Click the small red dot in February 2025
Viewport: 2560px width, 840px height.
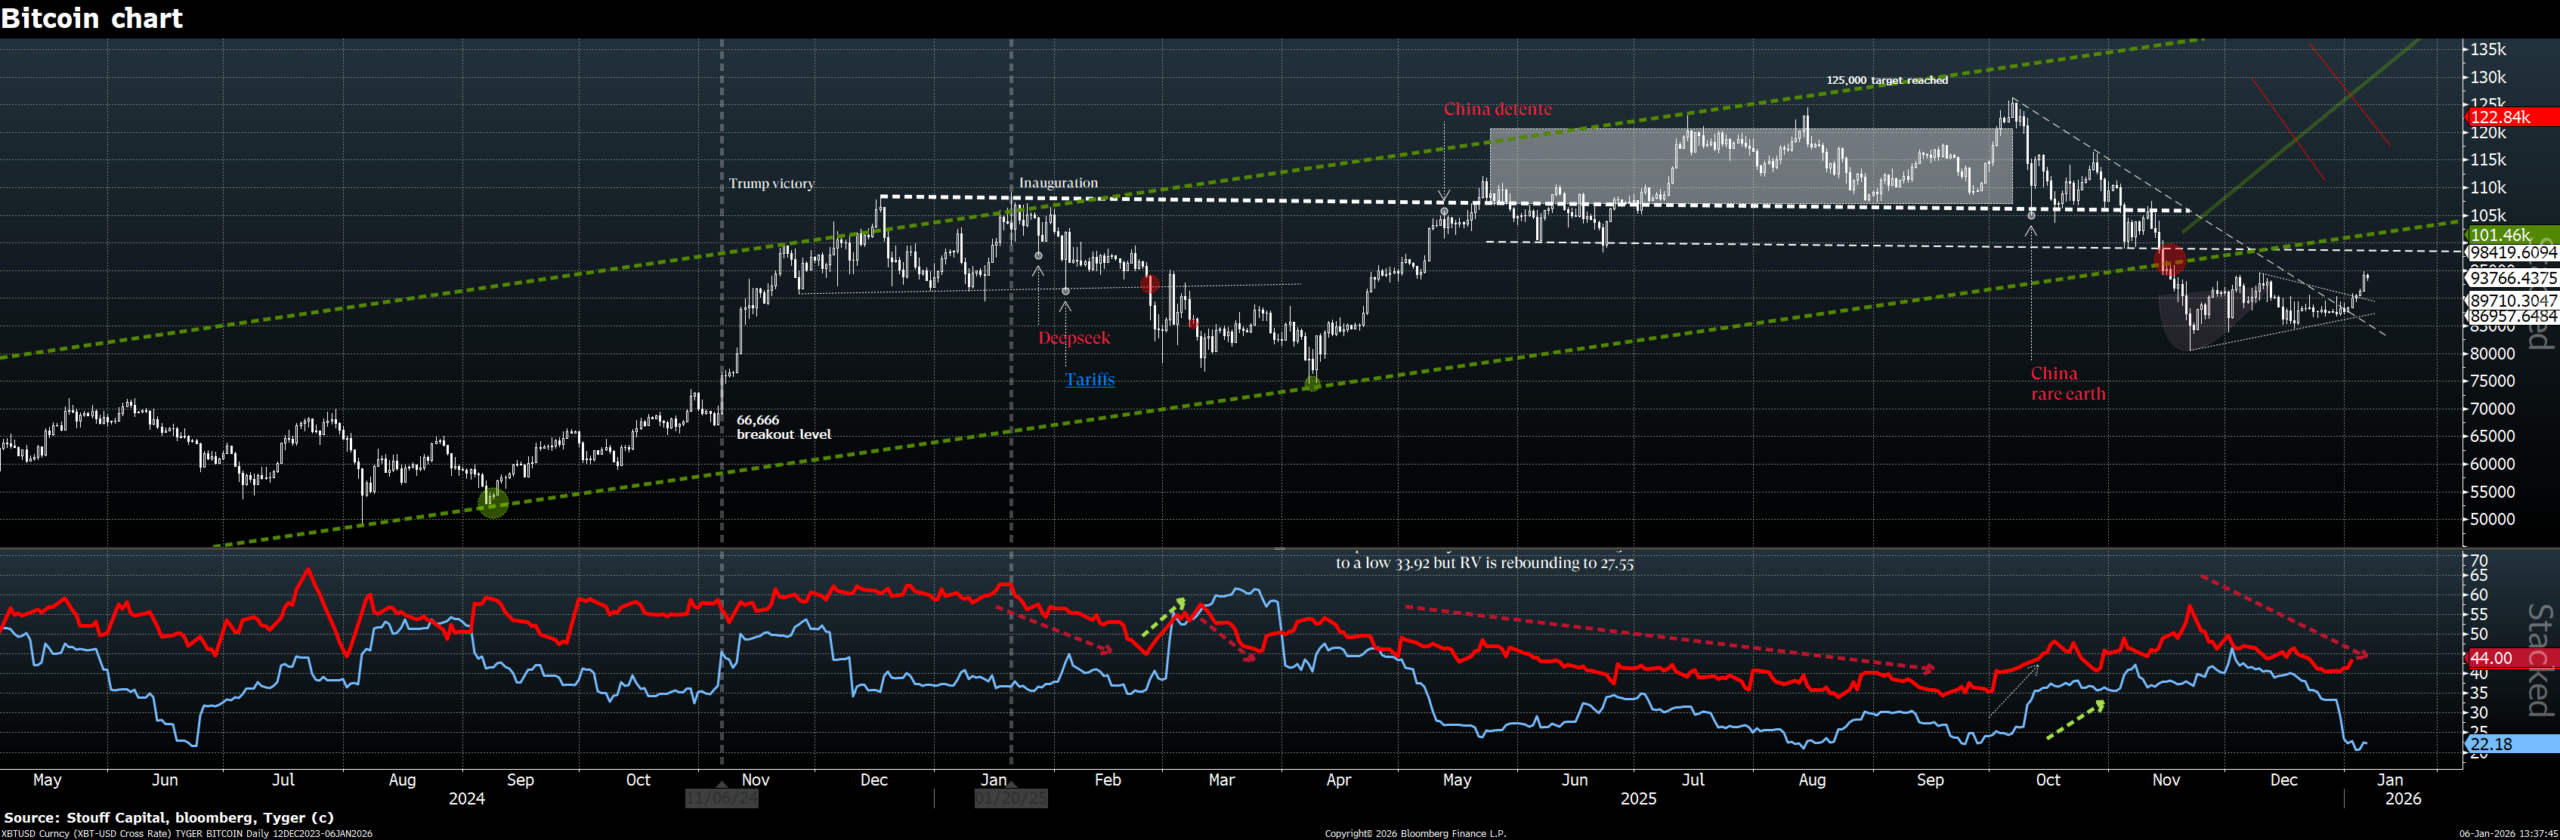pyautogui.click(x=1193, y=324)
